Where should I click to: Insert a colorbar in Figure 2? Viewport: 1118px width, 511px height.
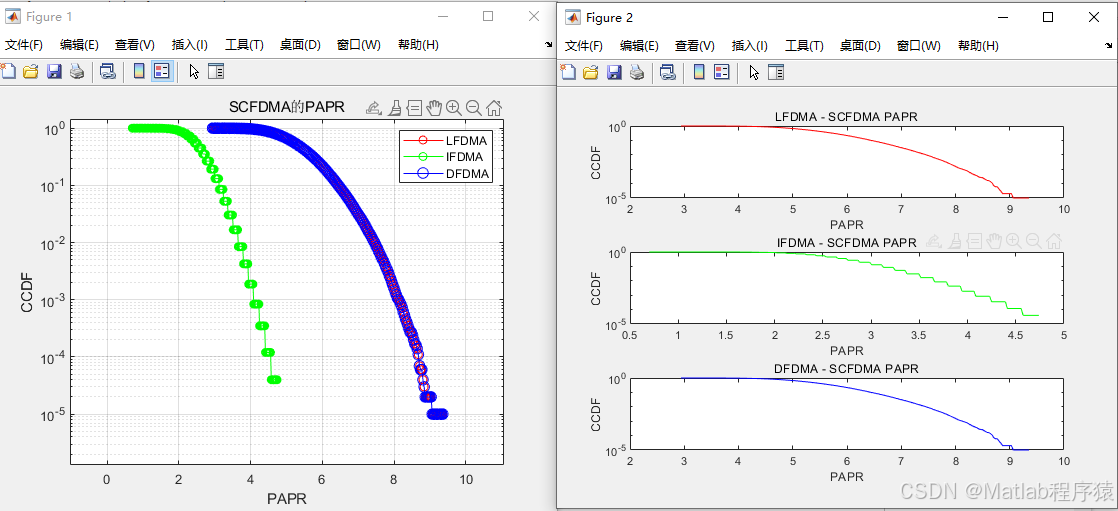point(699,71)
